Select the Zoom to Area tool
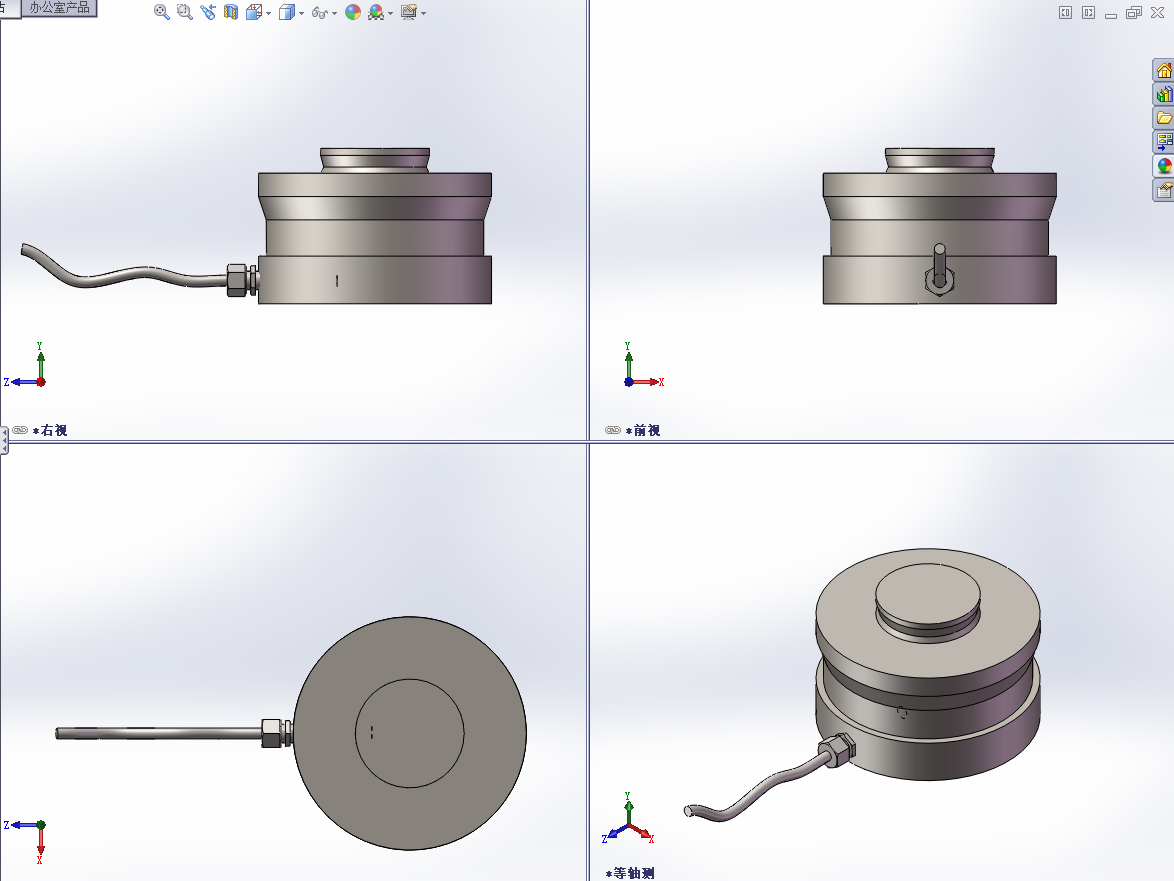The width and height of the screenshot is (1174, 881). [x=184, y=12]
